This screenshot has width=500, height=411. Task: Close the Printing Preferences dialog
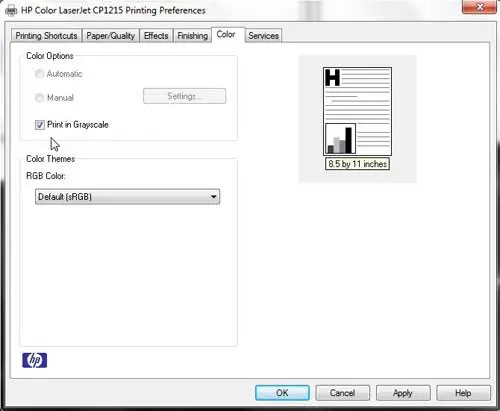click(x=479, y=7)
